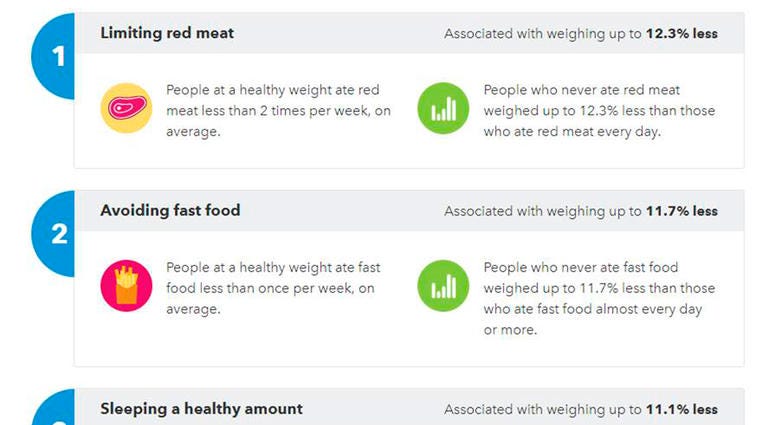The height and width of the screenshot is (425, 775).
Task: Select the 'Limiting red meat' heading
Action: tap(167, 33)
